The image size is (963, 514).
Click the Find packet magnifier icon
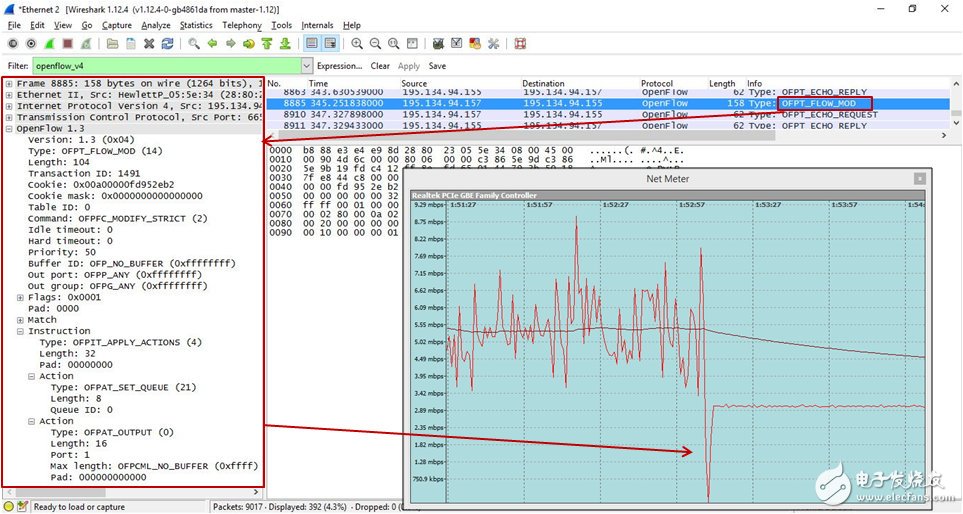click(x=194, y=44)
